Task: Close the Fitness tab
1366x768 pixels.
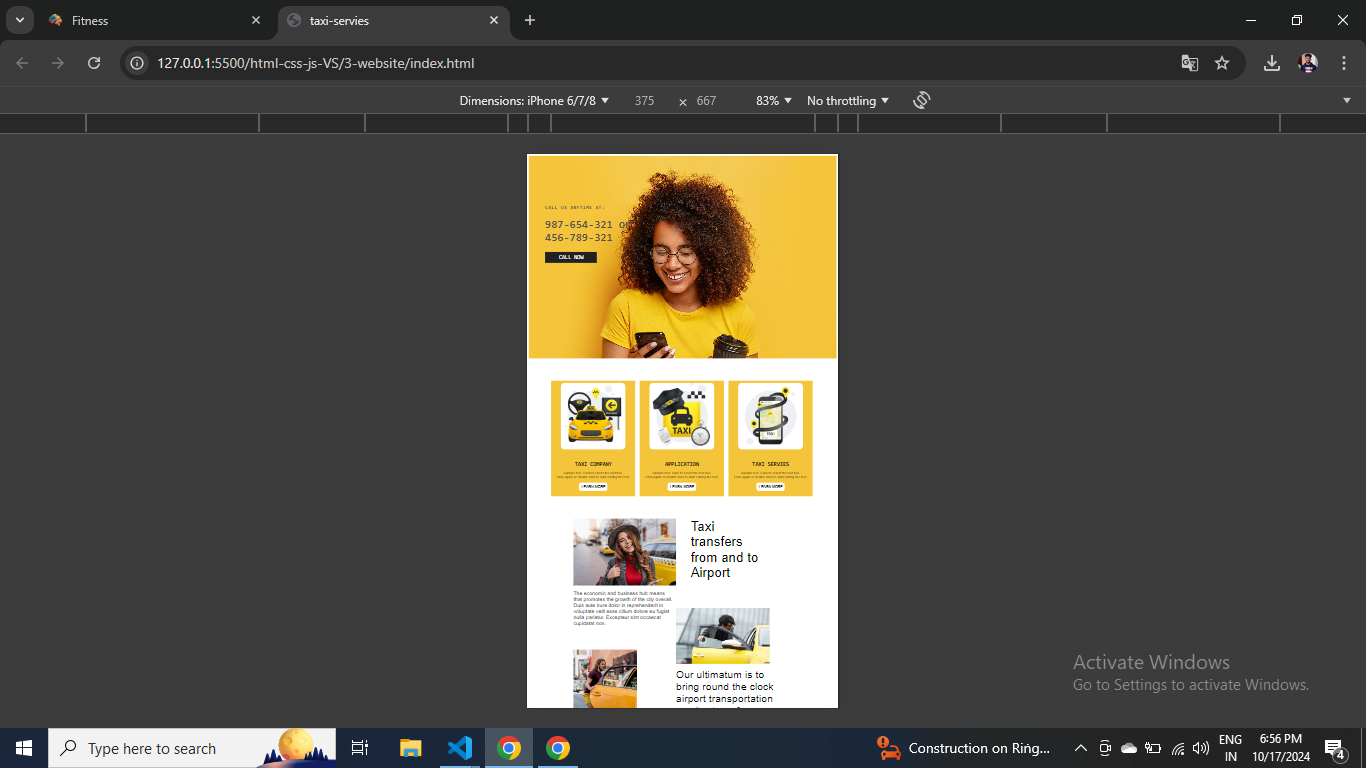Action: point(256,20)
